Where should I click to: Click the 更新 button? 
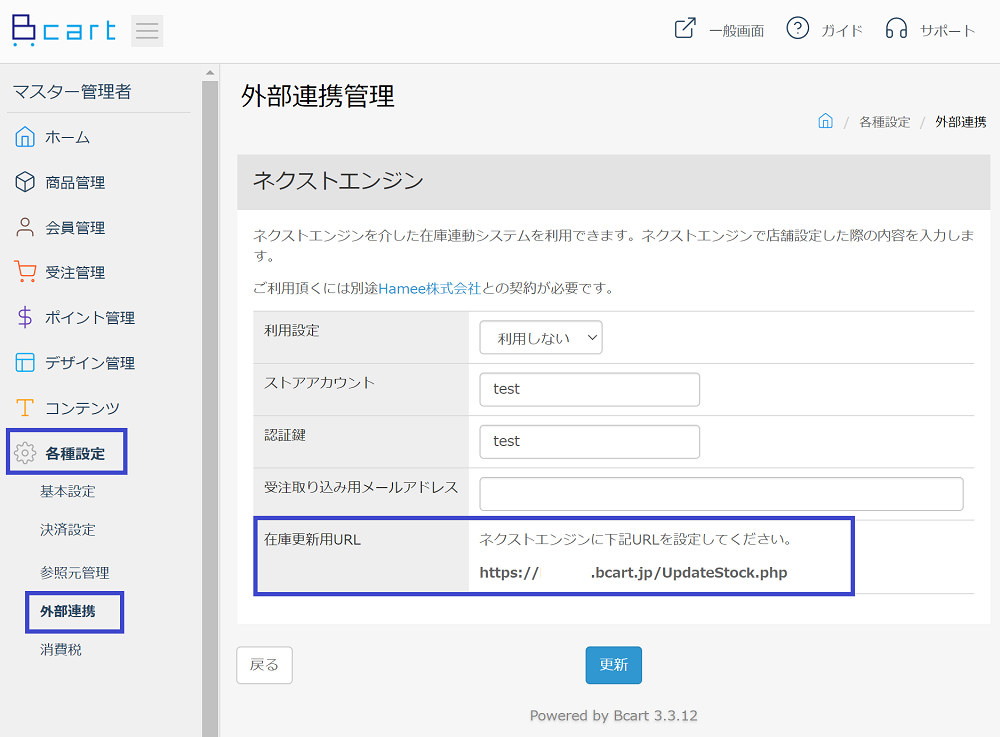coord(614,665)
